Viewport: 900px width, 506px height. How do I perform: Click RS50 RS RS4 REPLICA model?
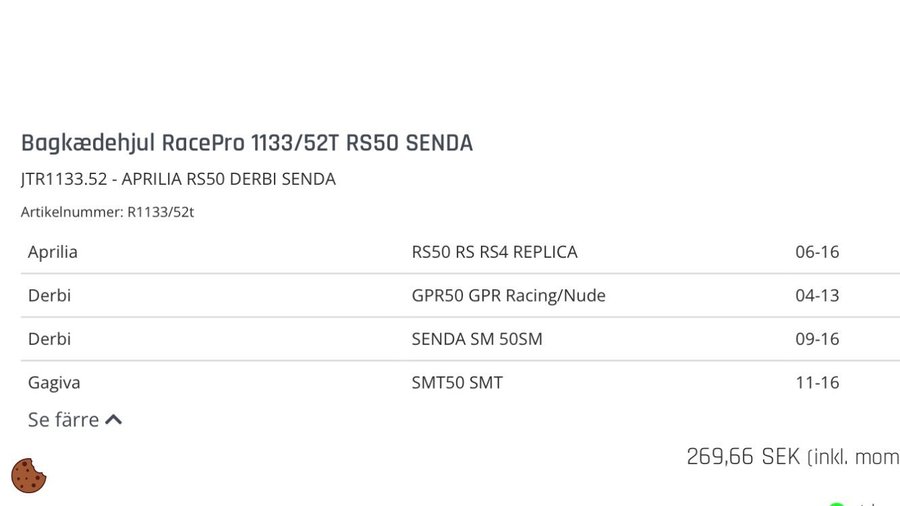[494, 252]
